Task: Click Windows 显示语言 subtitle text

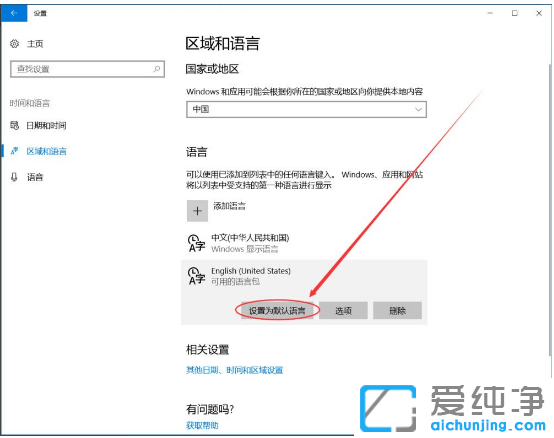Action: tap(244, 249)
